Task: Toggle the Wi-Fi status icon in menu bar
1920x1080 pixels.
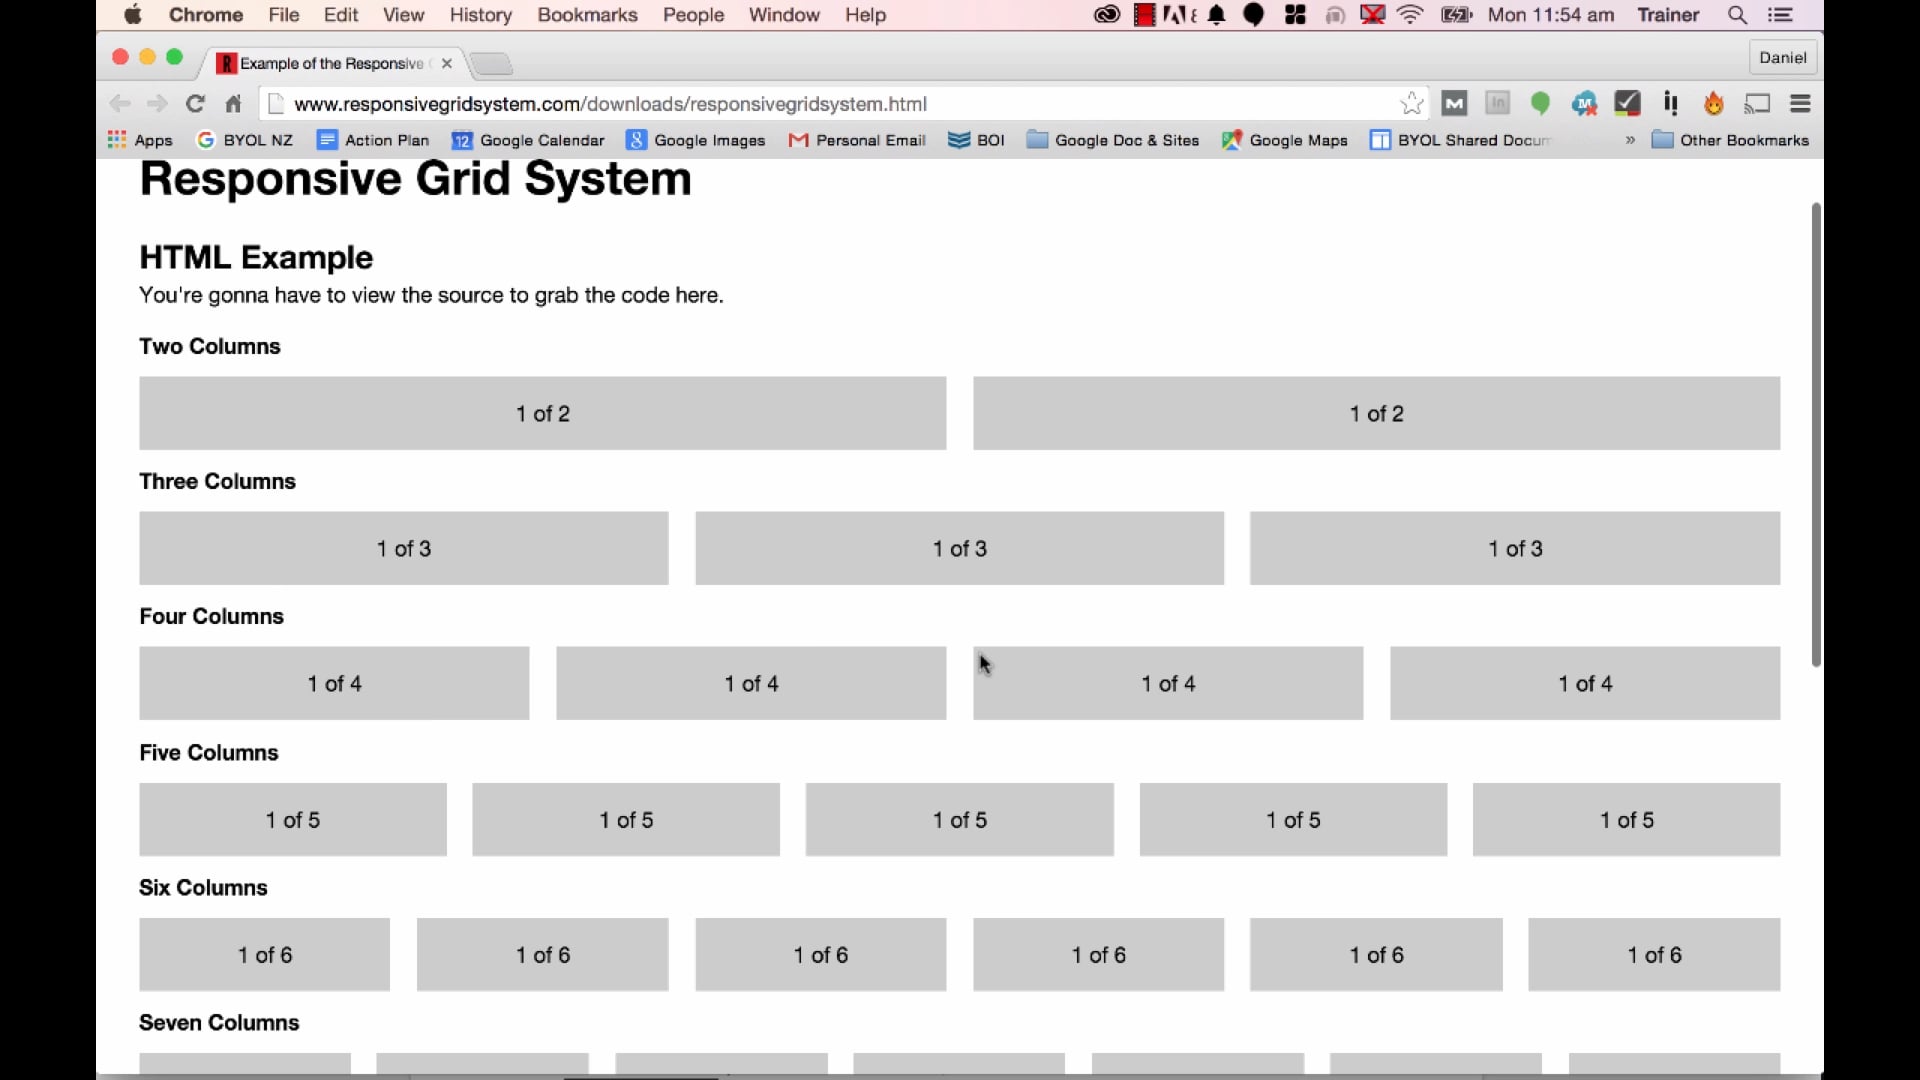Action: 1410,15
